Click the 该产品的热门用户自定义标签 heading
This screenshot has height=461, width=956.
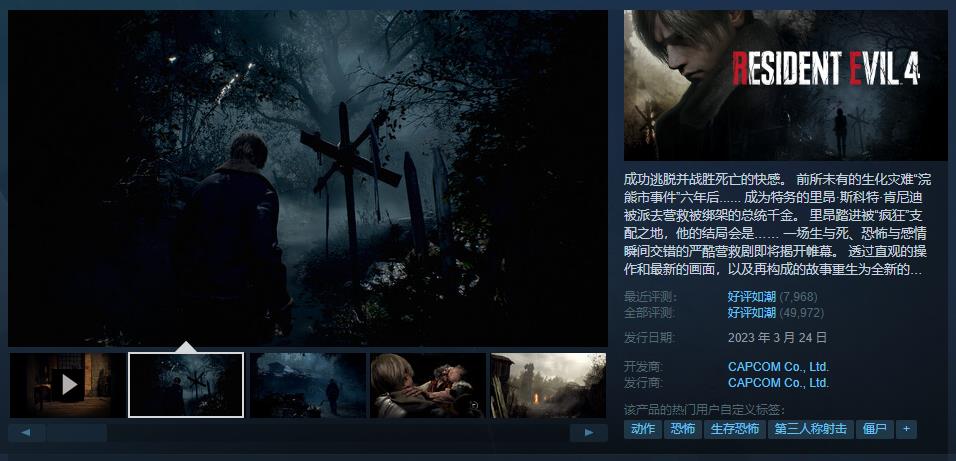(704, 409)
